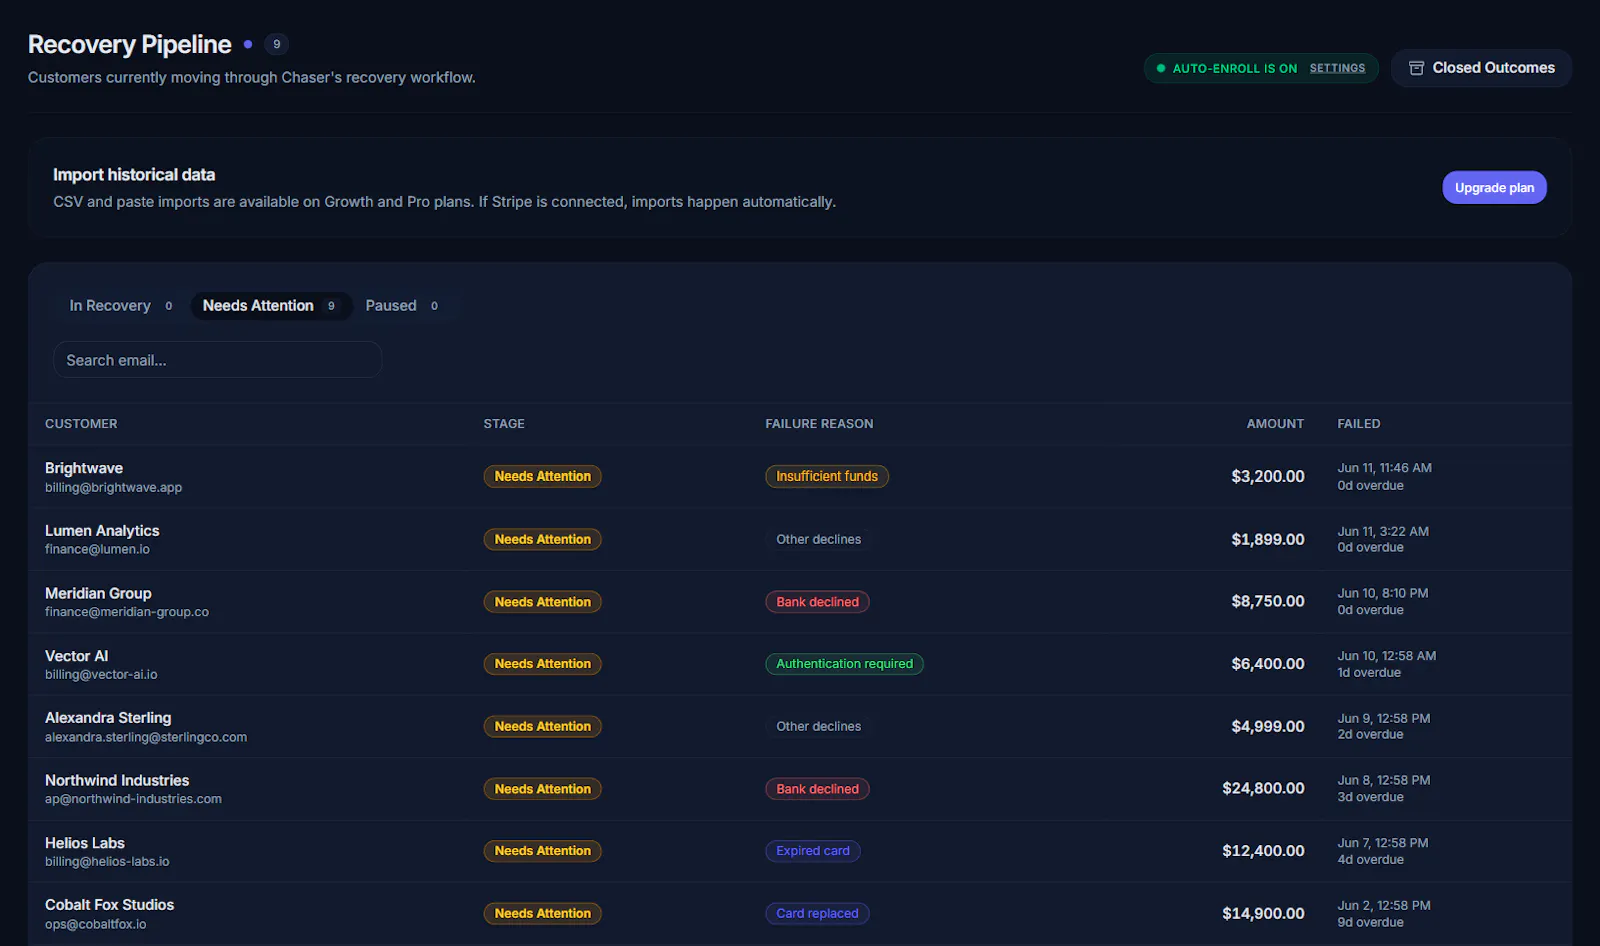The height and width of the screenshot is (946, 1600).
Task: Click the Stage column header
Action: pos(504,424)
